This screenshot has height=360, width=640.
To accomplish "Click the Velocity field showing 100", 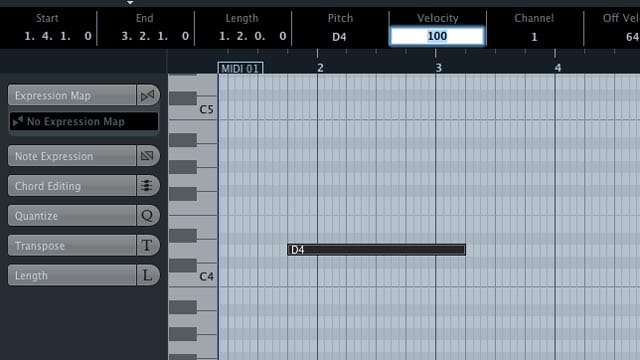I will pyautogui.click(x=437, y=36).
